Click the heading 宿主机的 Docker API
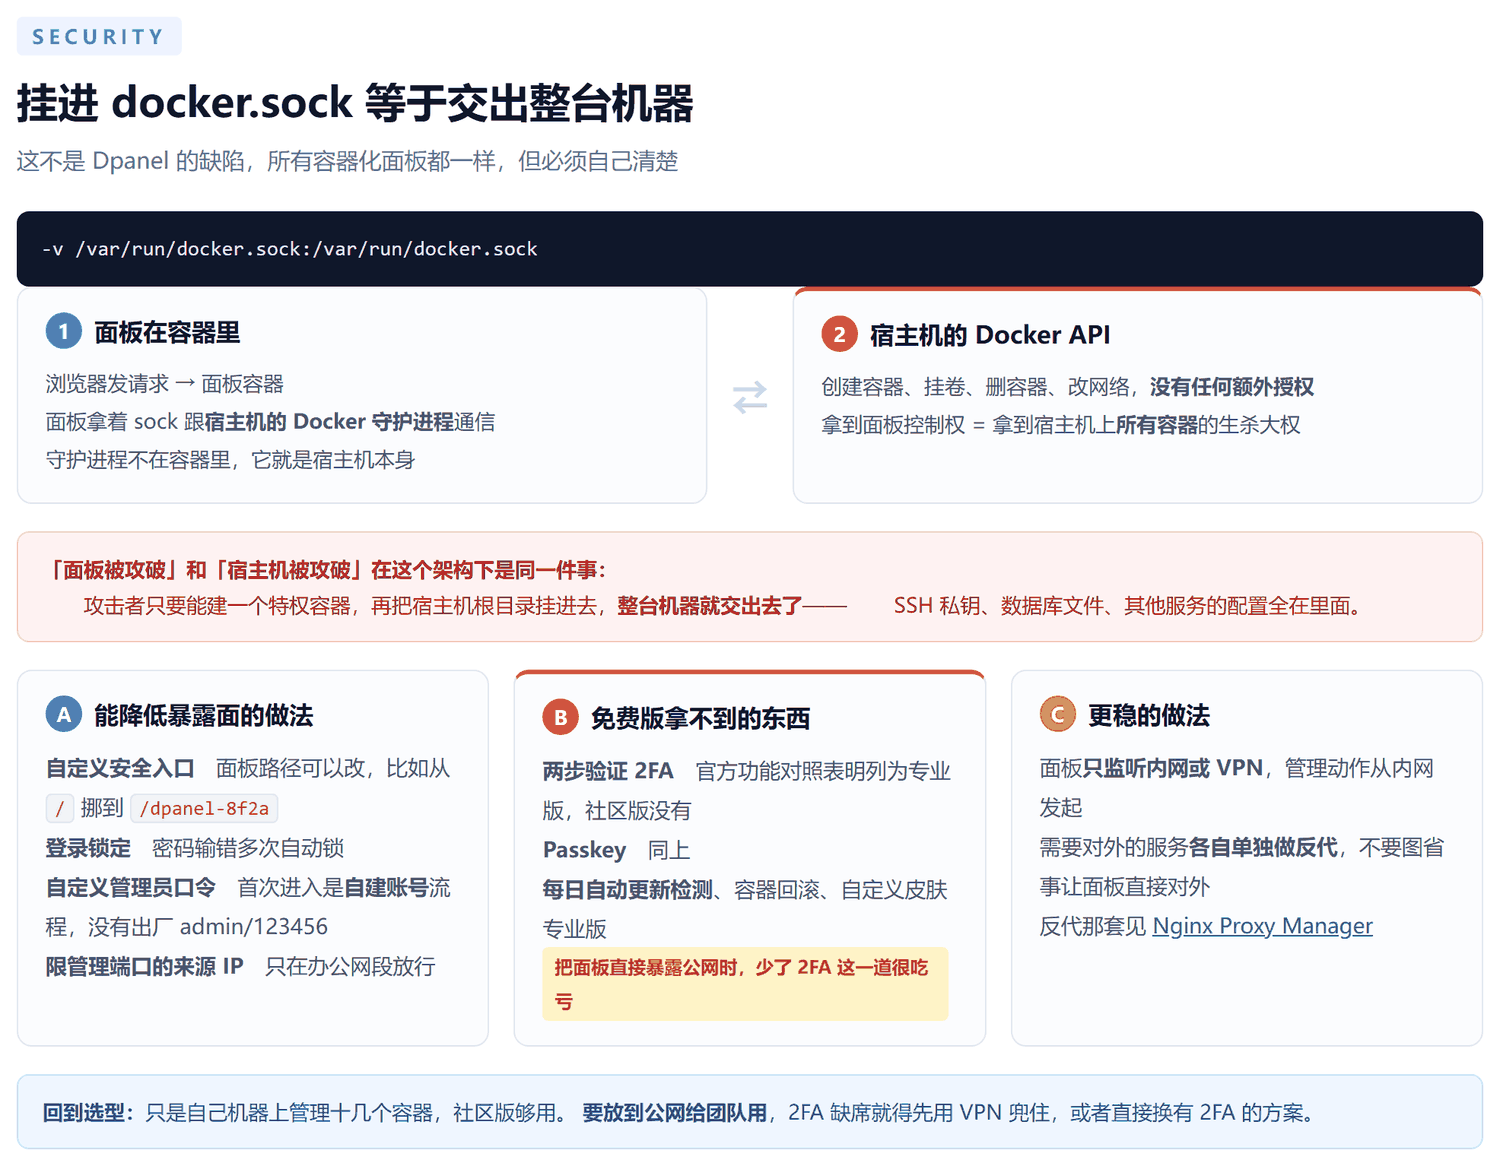The height and width of the screenshot is (1166, 1500). (x=990, y=335)
